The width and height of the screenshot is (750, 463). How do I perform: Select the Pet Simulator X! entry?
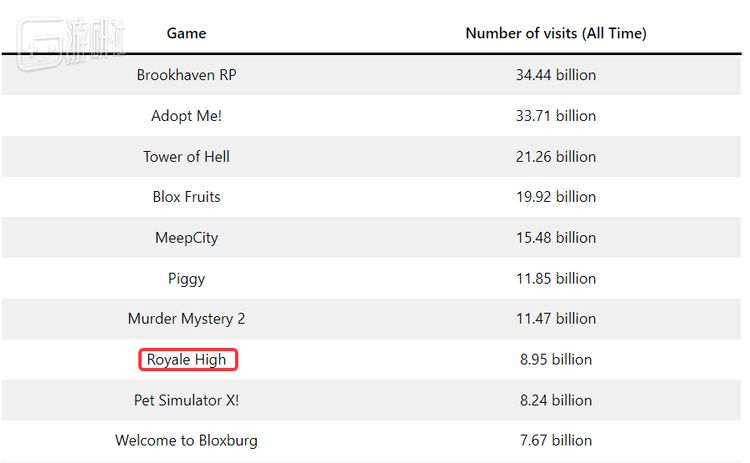pos(186,400)
